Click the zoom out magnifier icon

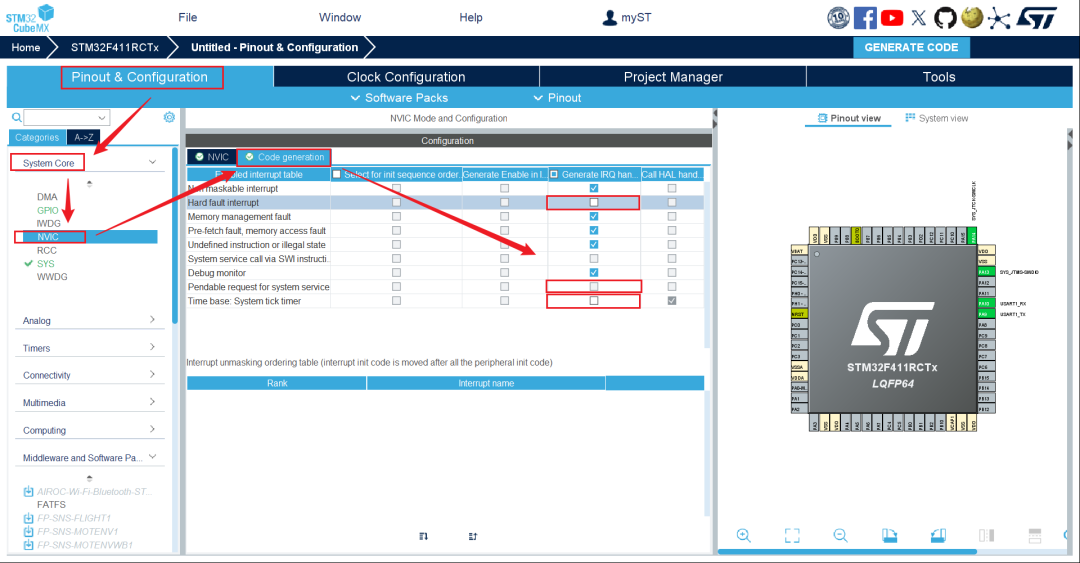[x=840, y=536]
